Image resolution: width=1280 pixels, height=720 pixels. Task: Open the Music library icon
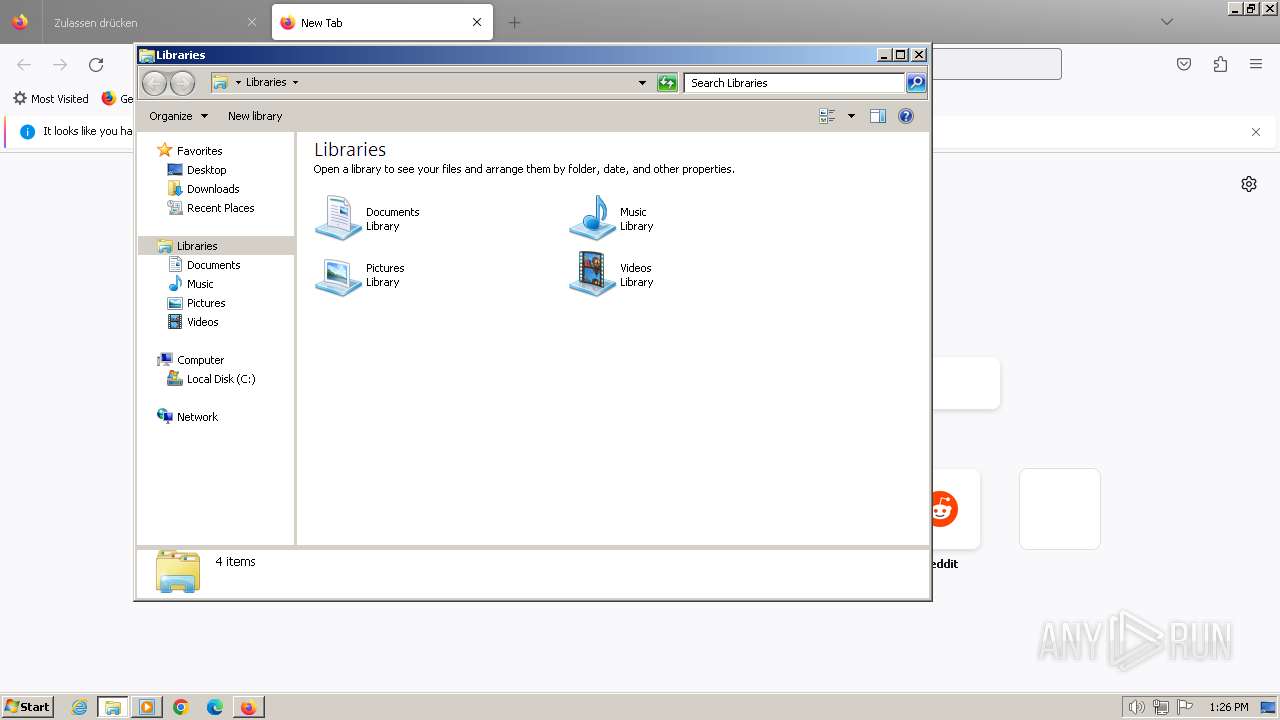pyautogui.click(x=592, y=218)
